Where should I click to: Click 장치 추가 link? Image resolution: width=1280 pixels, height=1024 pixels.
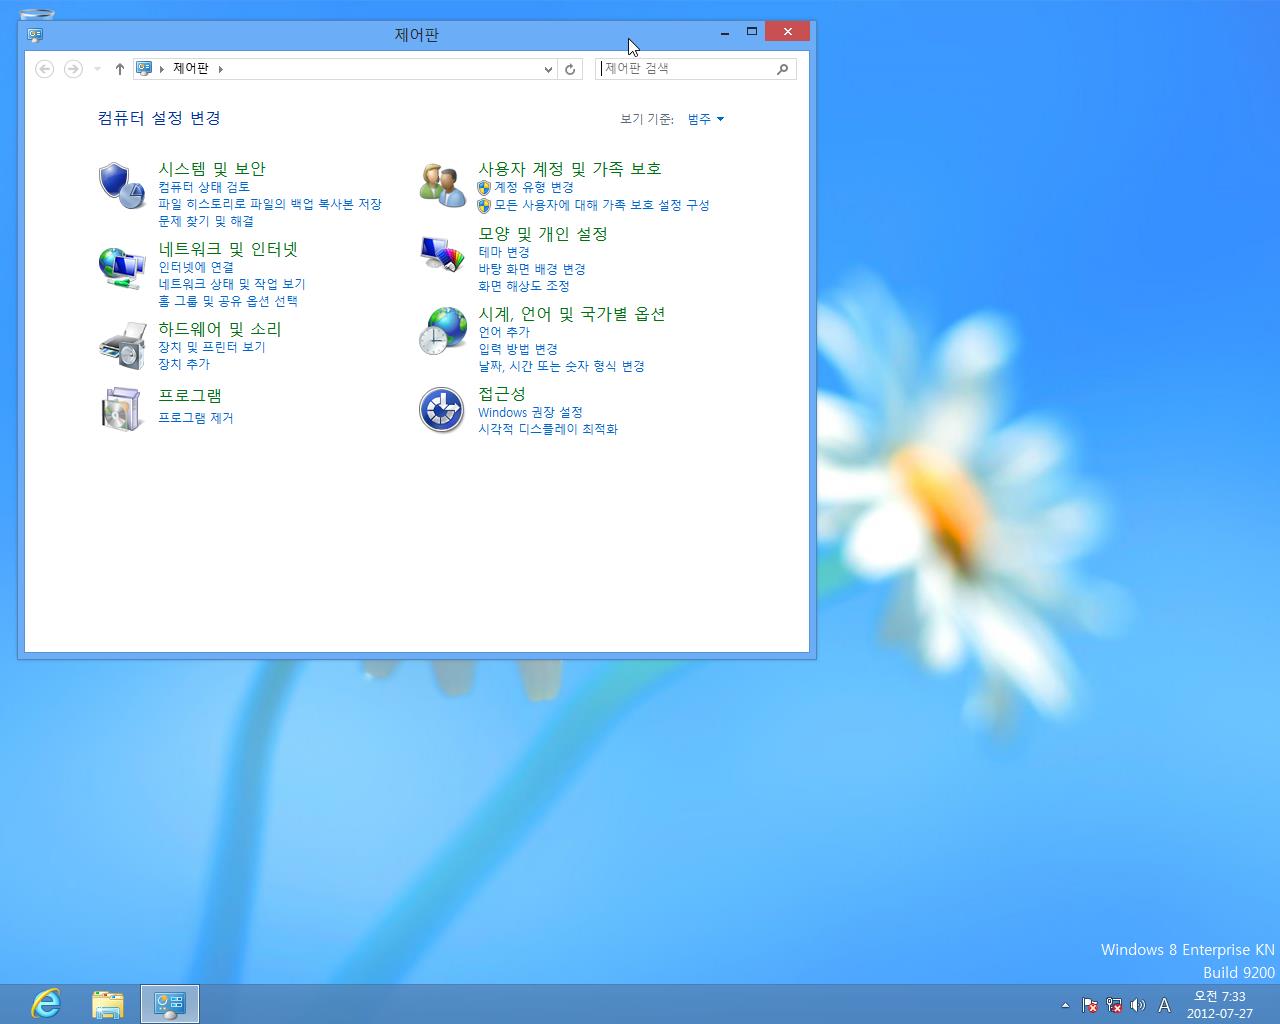(x=184, y=364)
